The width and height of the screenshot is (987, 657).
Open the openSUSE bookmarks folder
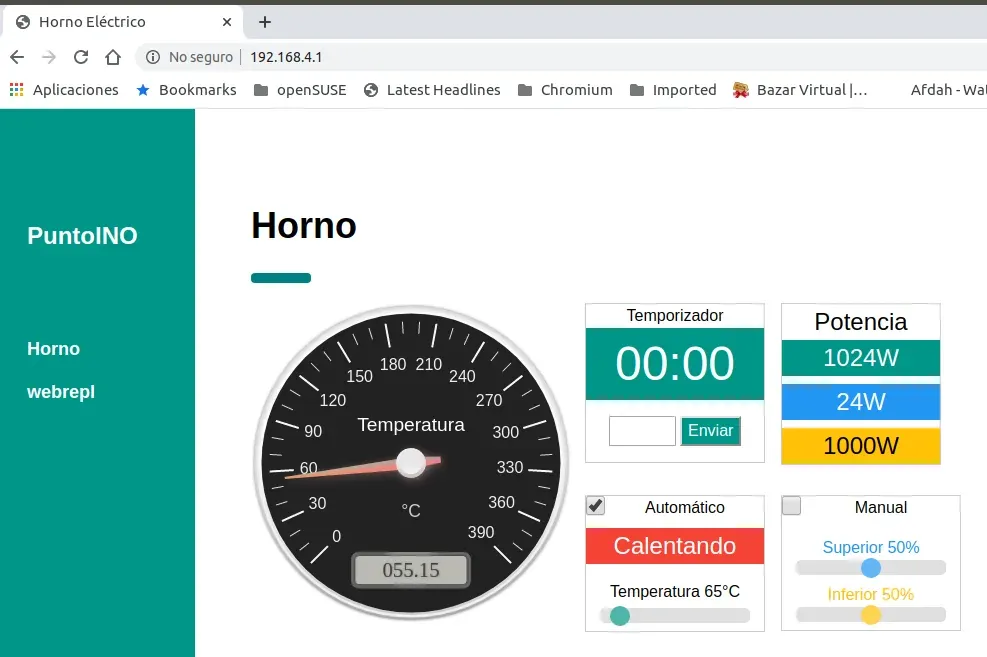tap(300, 90)
